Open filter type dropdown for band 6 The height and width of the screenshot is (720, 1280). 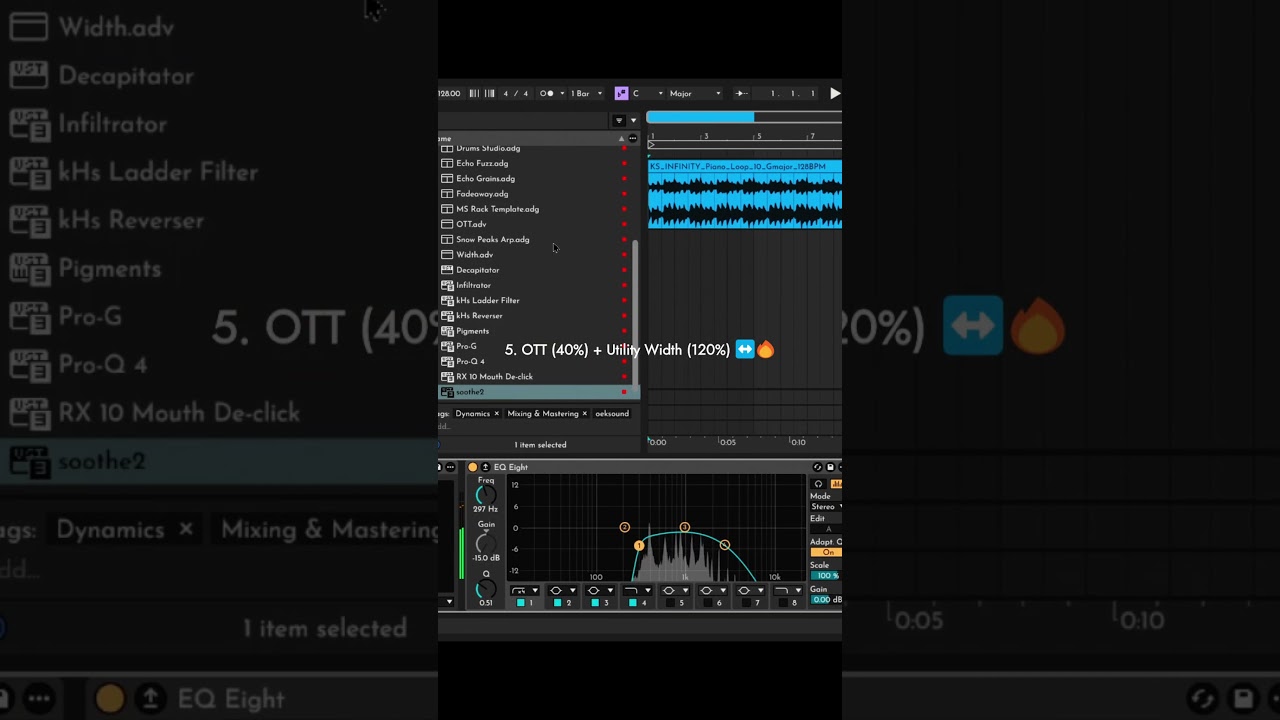[713, 590]
